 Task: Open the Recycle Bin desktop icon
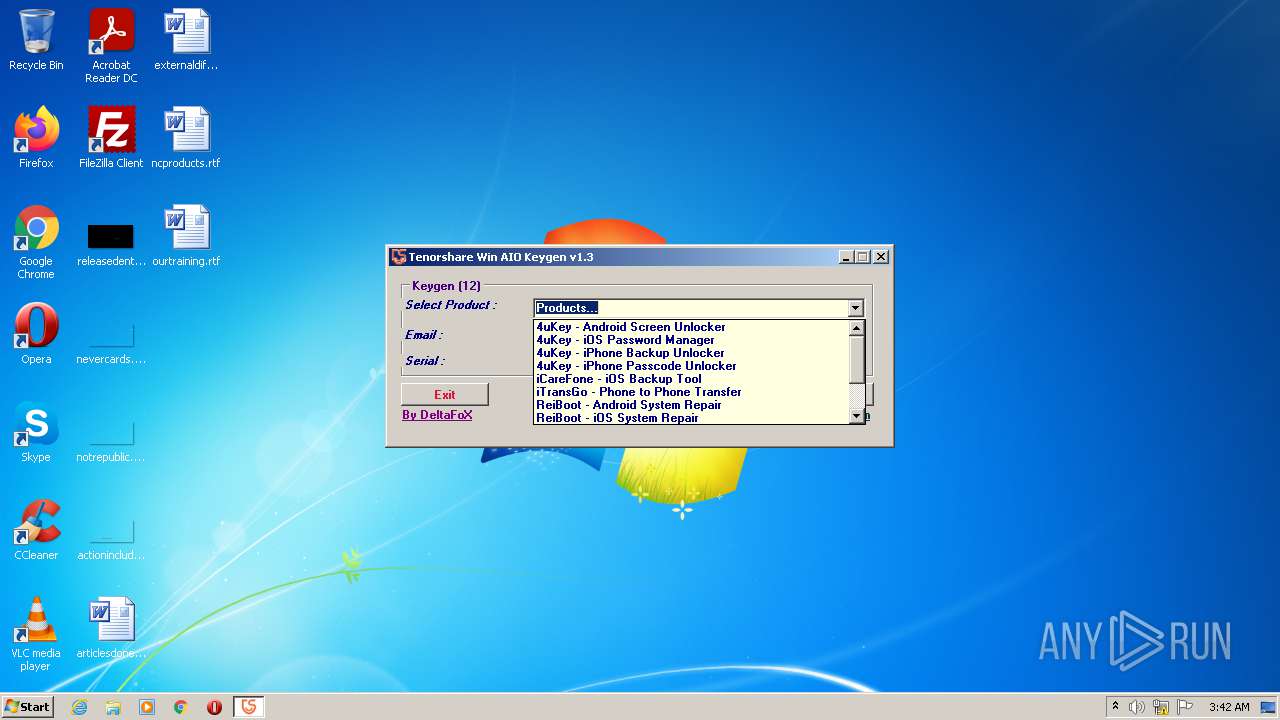pyautogui.click(x=36, y=40)
